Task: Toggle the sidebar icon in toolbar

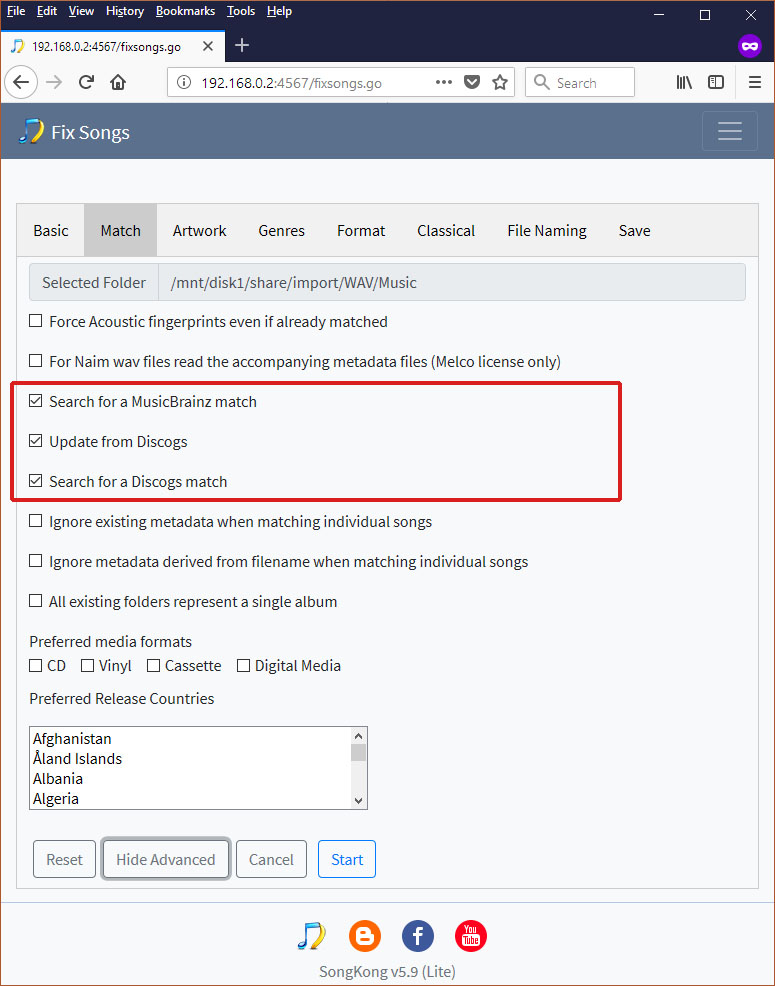Action: (x=716, y=82)
